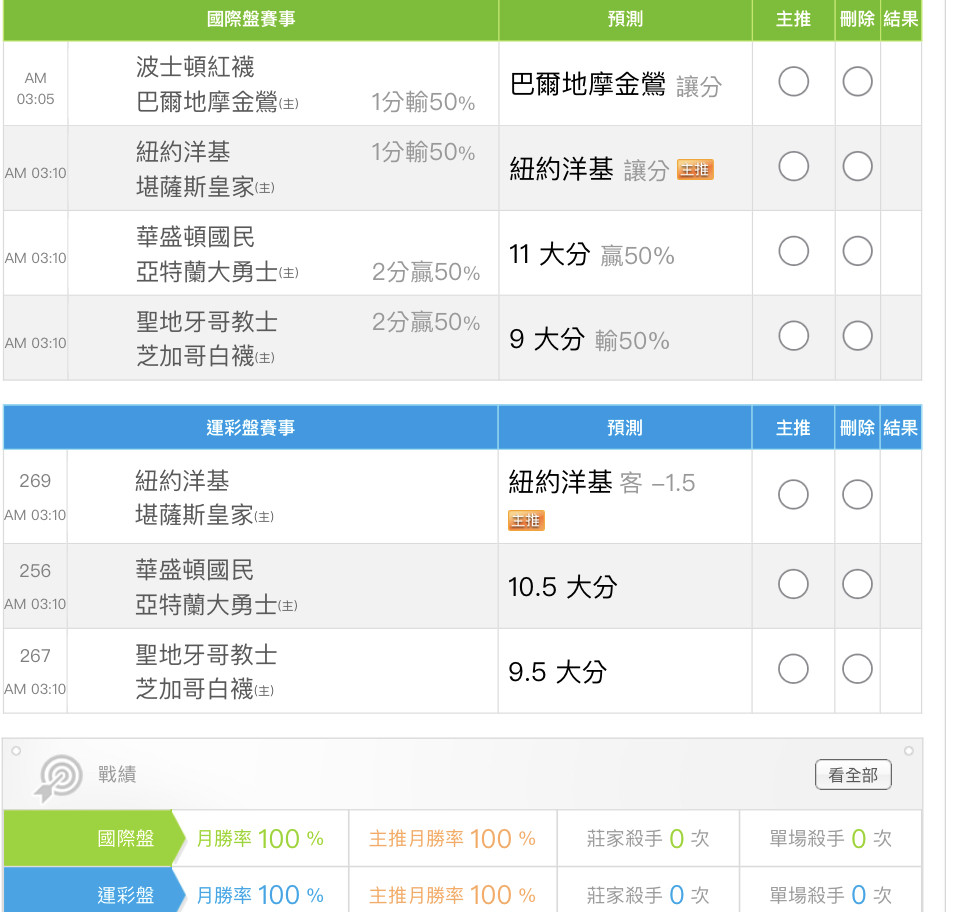958x912 pixels.
Task: Click the 主推 column header in 國際盤 table
Action: click(793, 19)
